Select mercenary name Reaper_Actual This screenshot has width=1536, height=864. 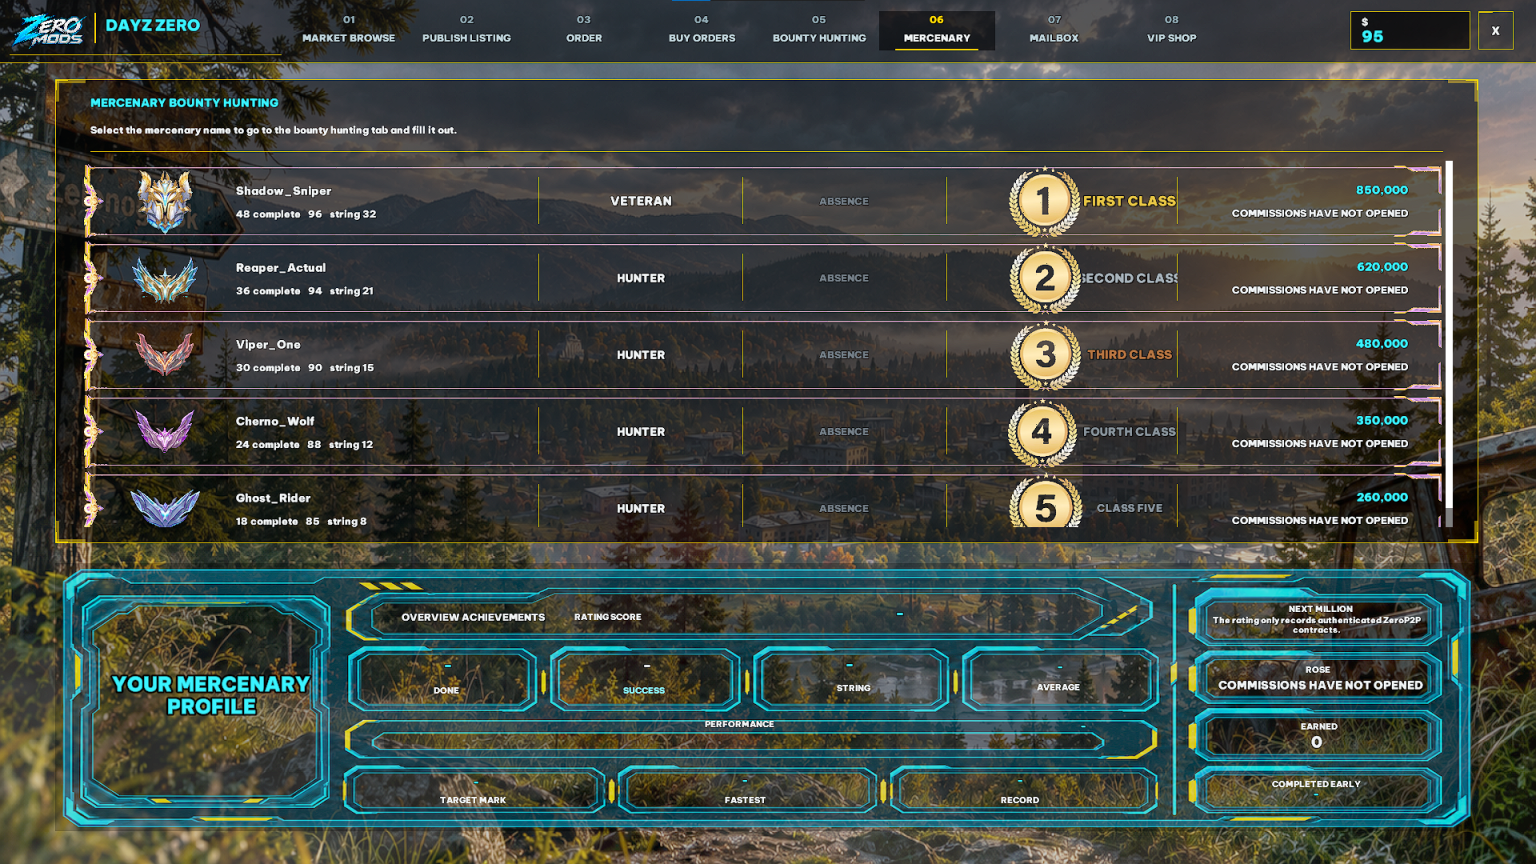coord(281,268)
